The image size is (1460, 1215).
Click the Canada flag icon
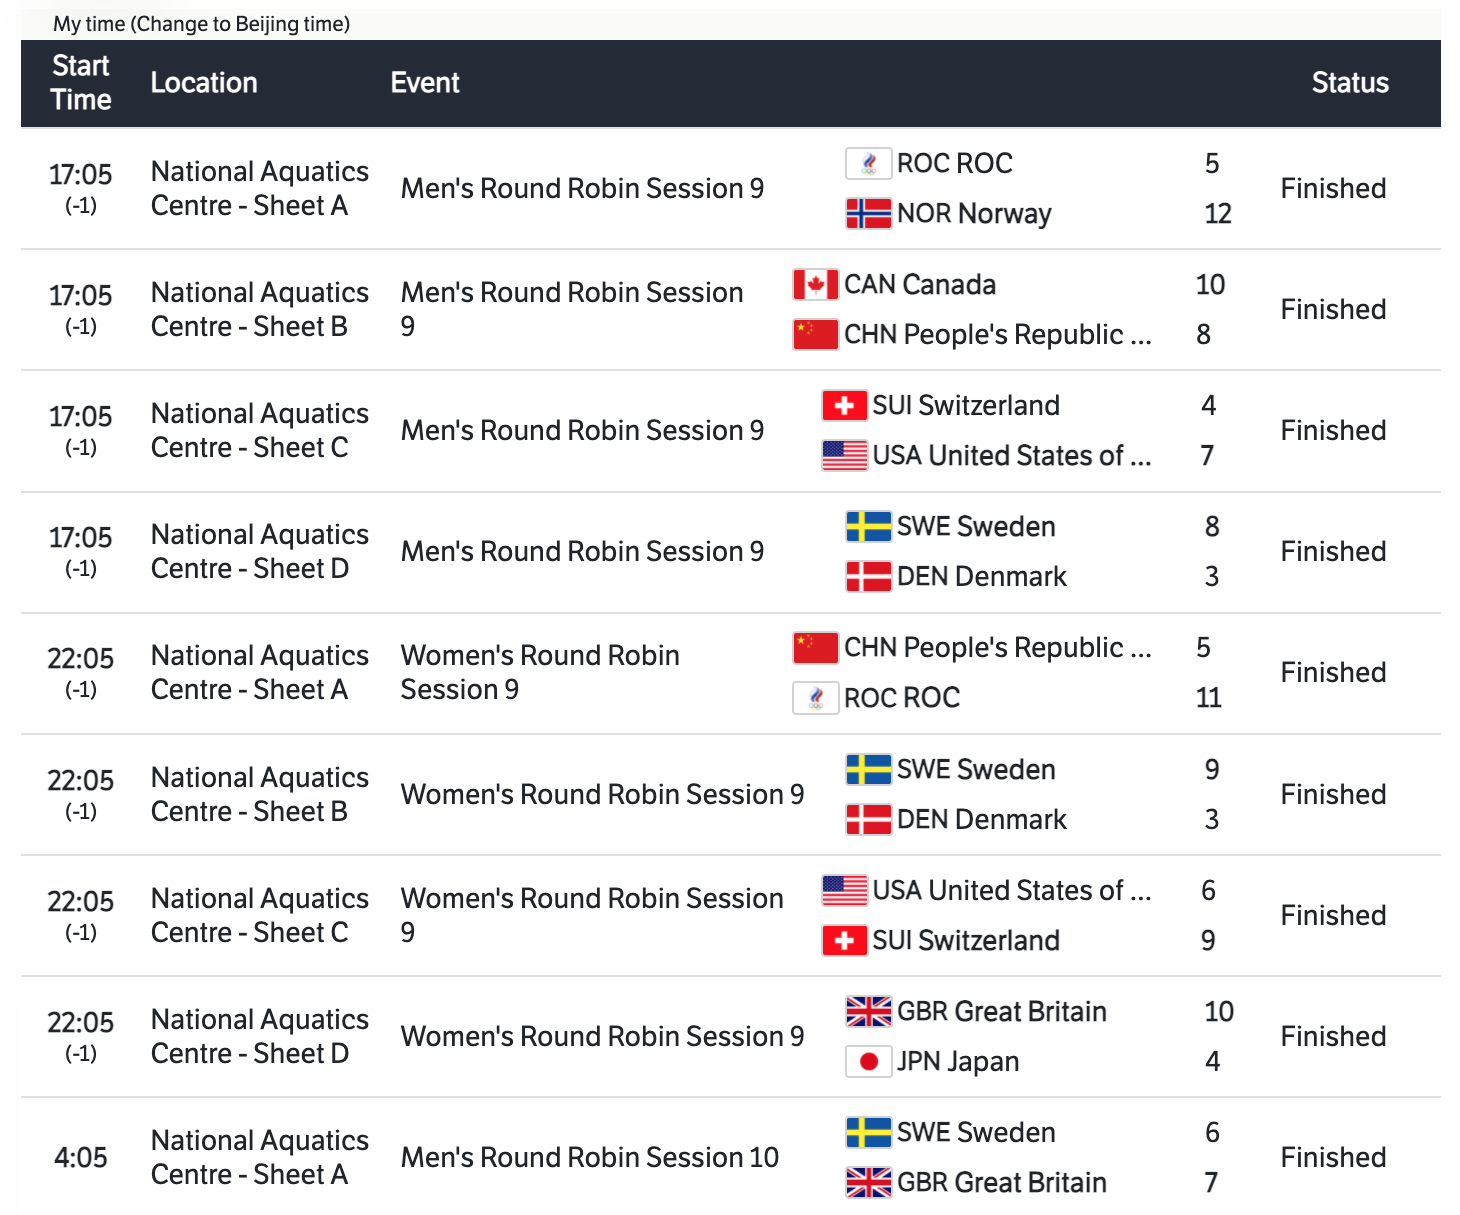tap(815, 285)
